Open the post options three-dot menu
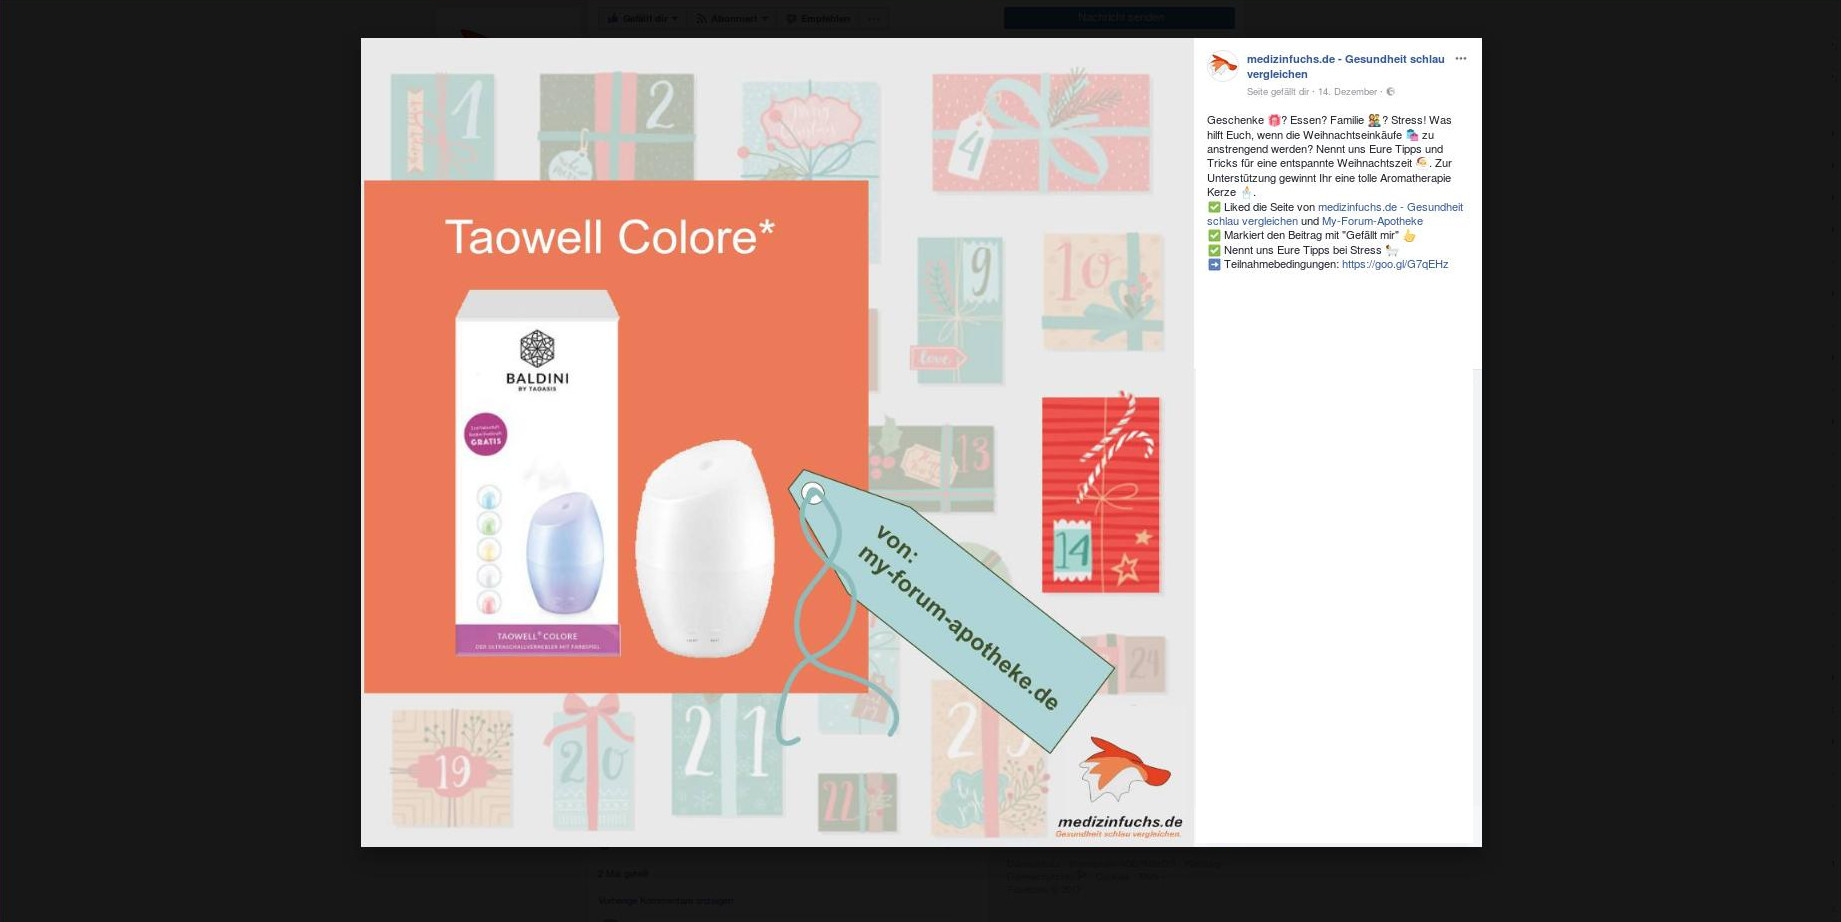Viewport: 1841px width, 922px height. [1460, 59]
